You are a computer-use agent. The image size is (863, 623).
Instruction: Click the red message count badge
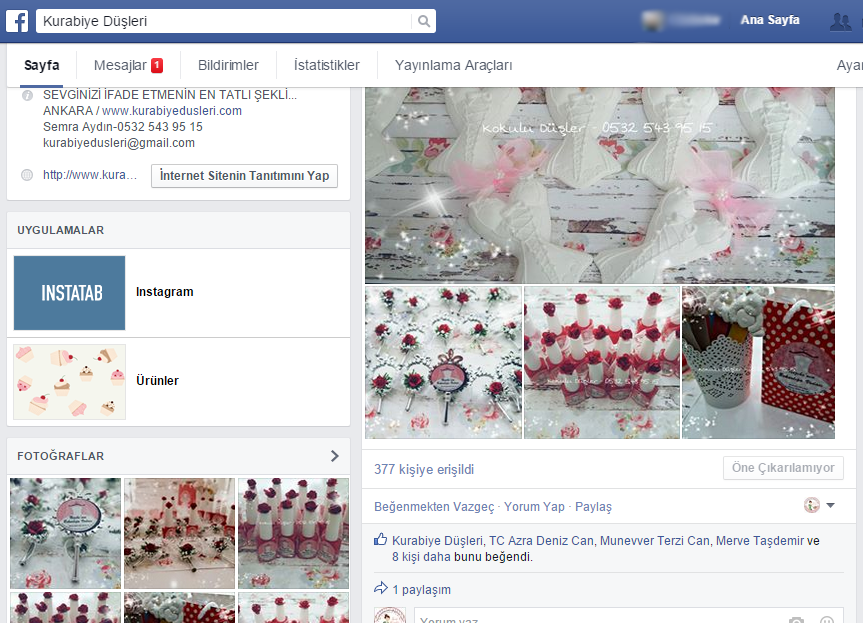coord(157,65)
